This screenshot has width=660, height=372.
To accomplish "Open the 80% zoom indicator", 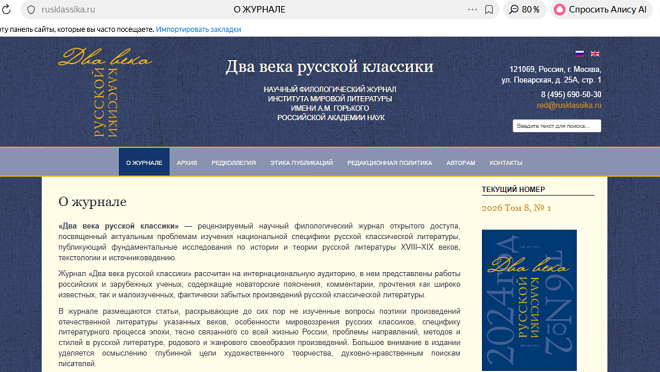I will (524, 9).
